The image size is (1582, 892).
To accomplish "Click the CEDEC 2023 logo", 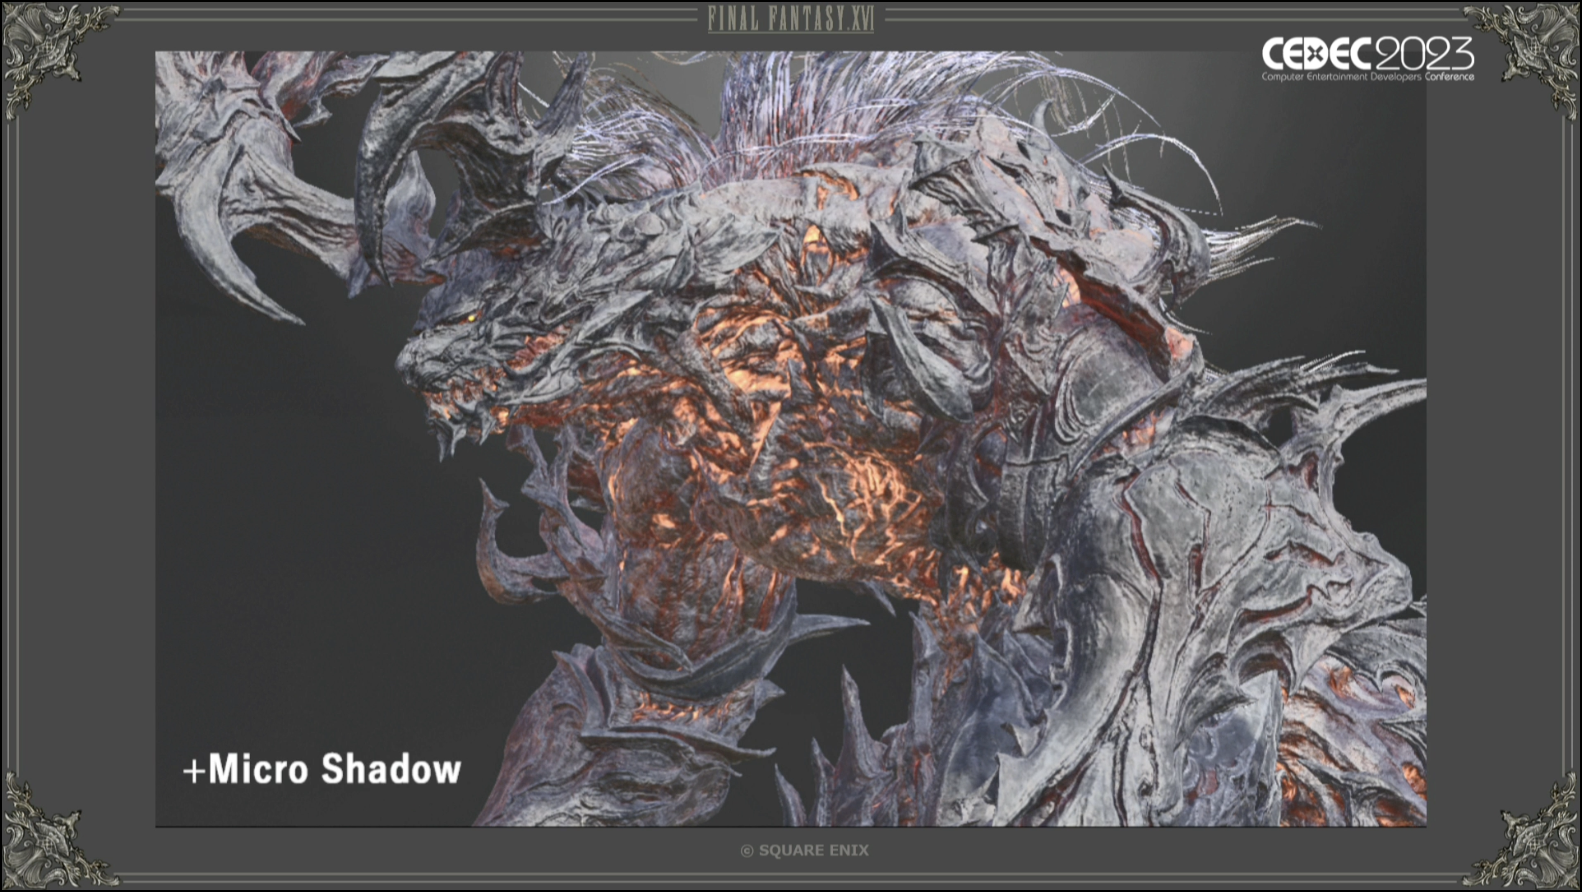I will [1366, 58].
